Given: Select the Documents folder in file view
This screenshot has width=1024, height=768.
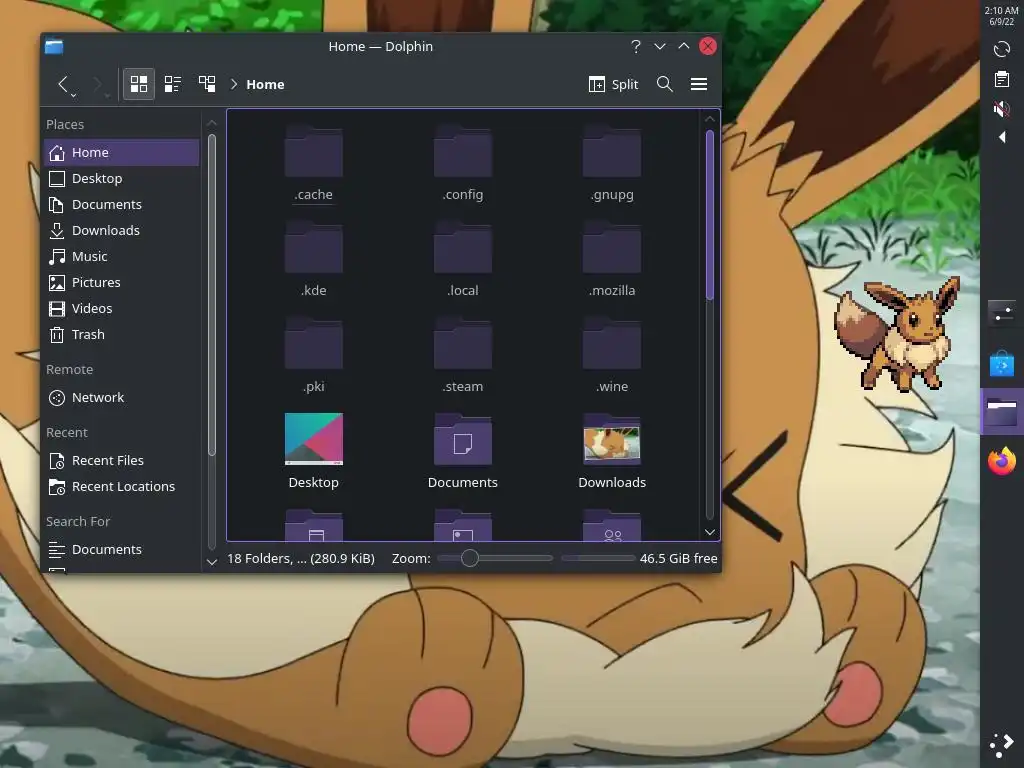Looking at the screenshot, I should (462, 440).
